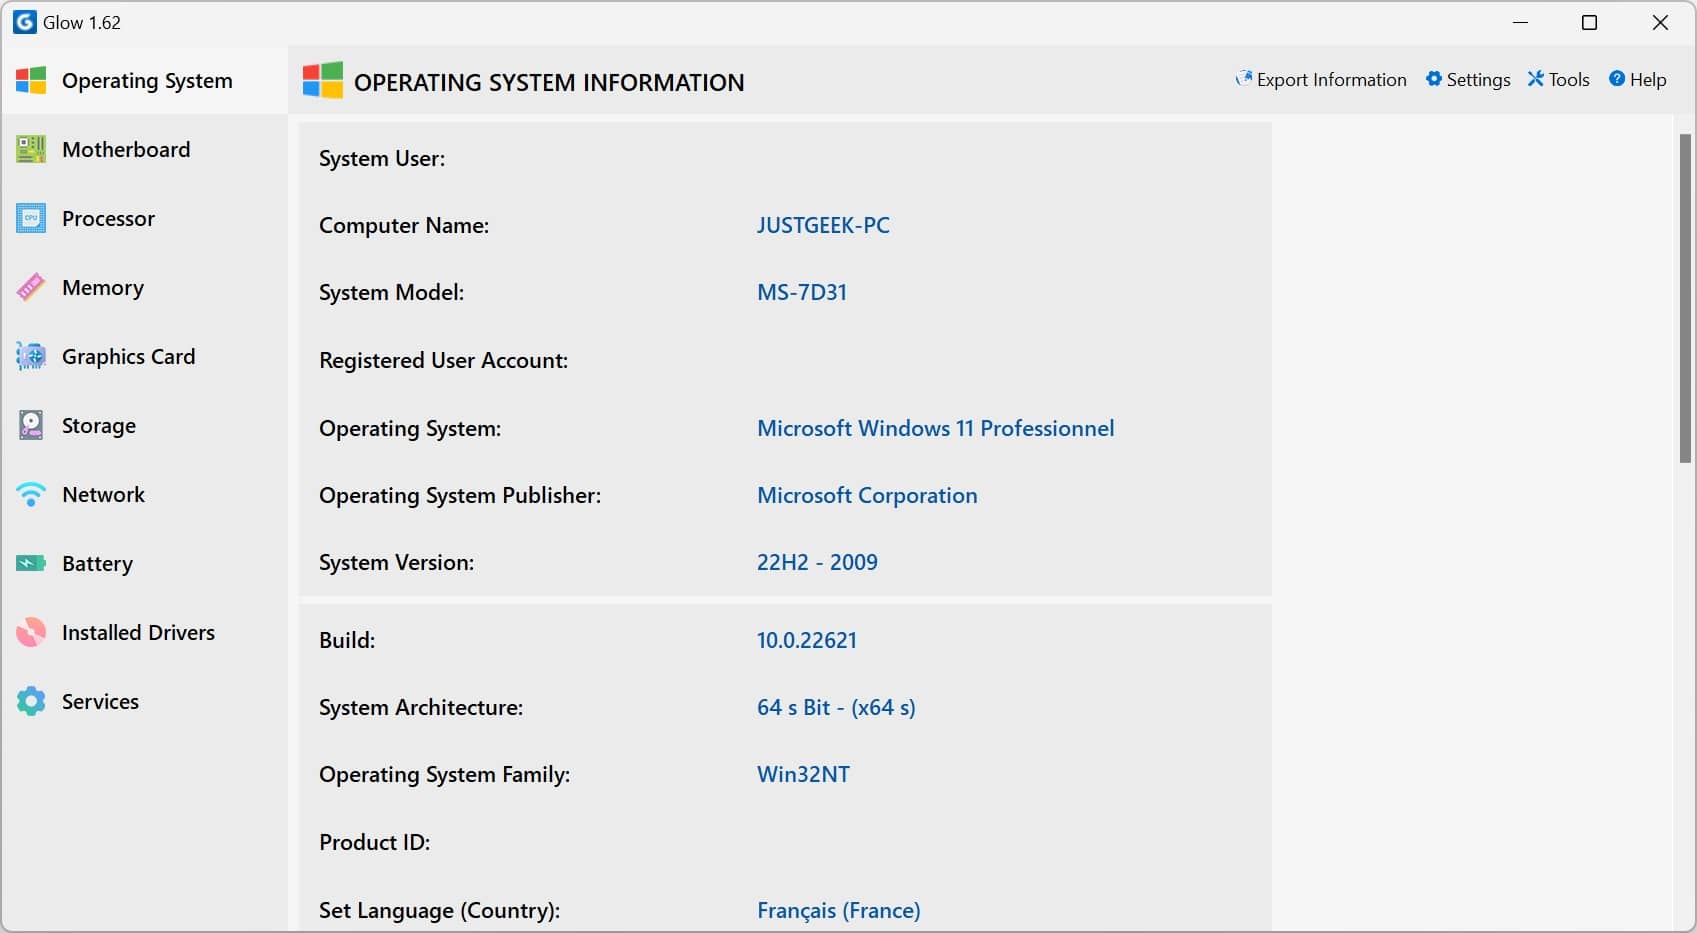
Task: Click the Network Wi-Fi icon in sidebar
Action: point(31,494)
